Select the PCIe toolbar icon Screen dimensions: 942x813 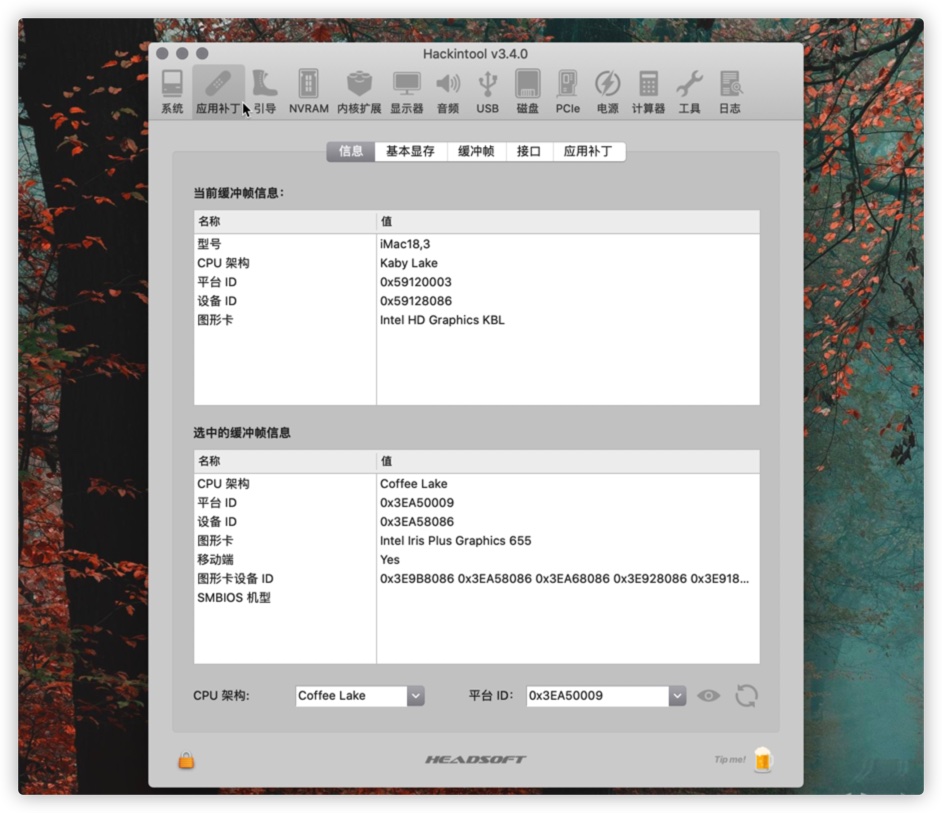point(567,90)
